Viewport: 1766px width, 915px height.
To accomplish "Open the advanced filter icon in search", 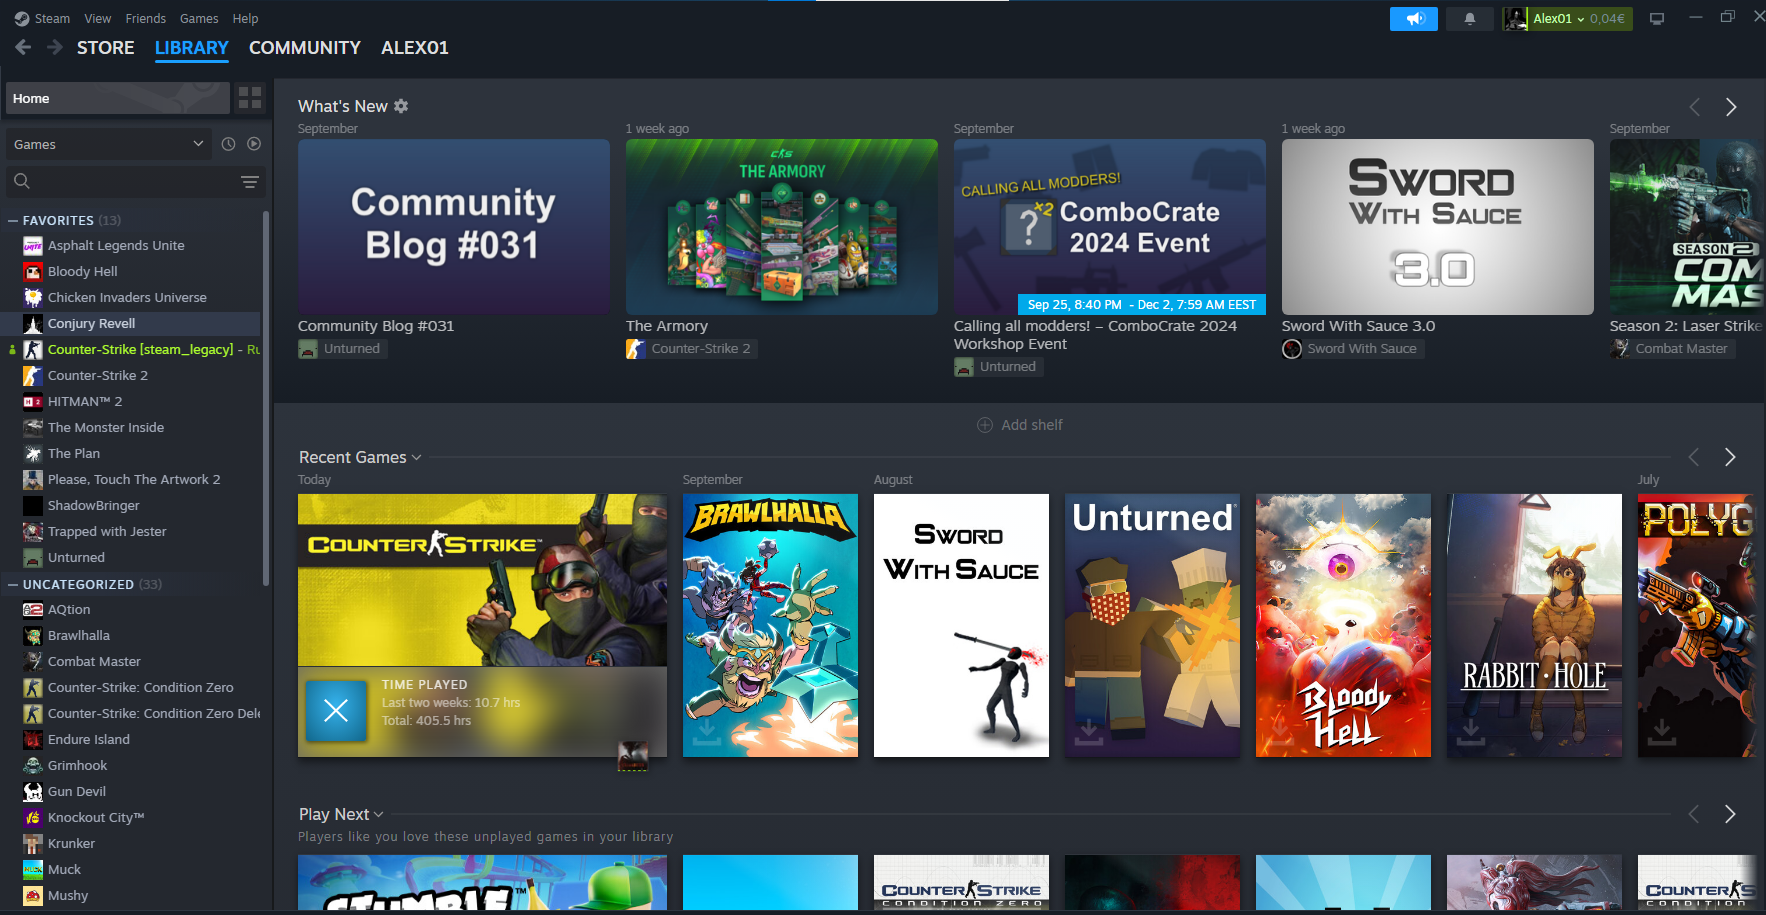I will click(249, 181).
